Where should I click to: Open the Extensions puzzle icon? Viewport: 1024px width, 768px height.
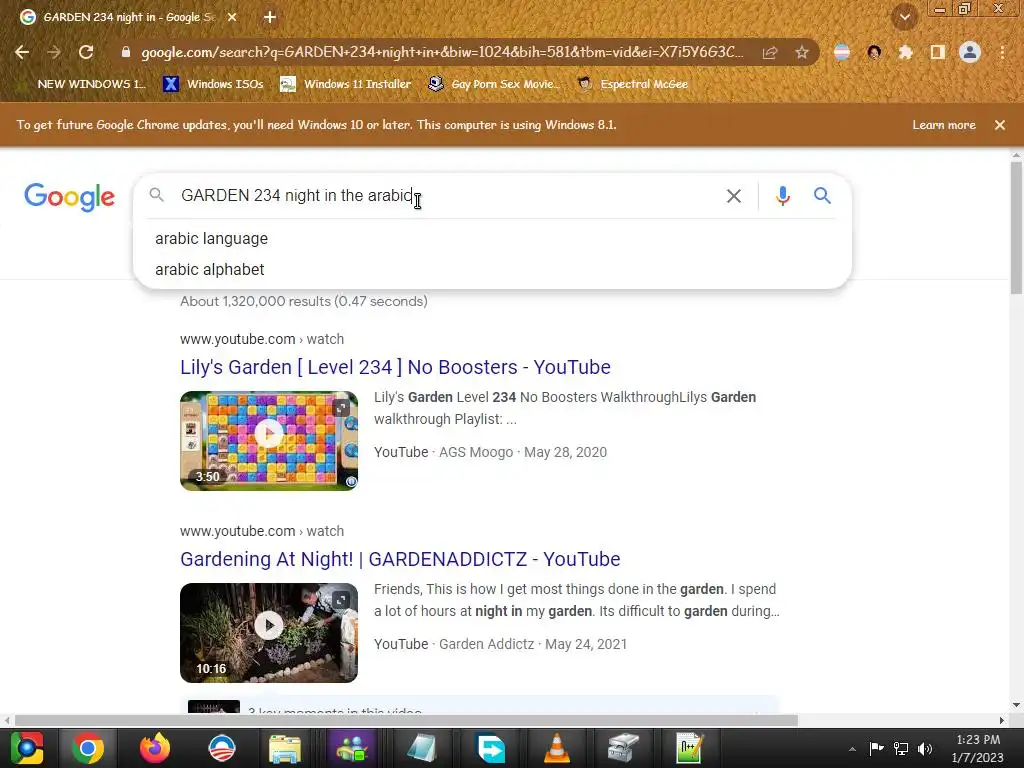[906, 52]
